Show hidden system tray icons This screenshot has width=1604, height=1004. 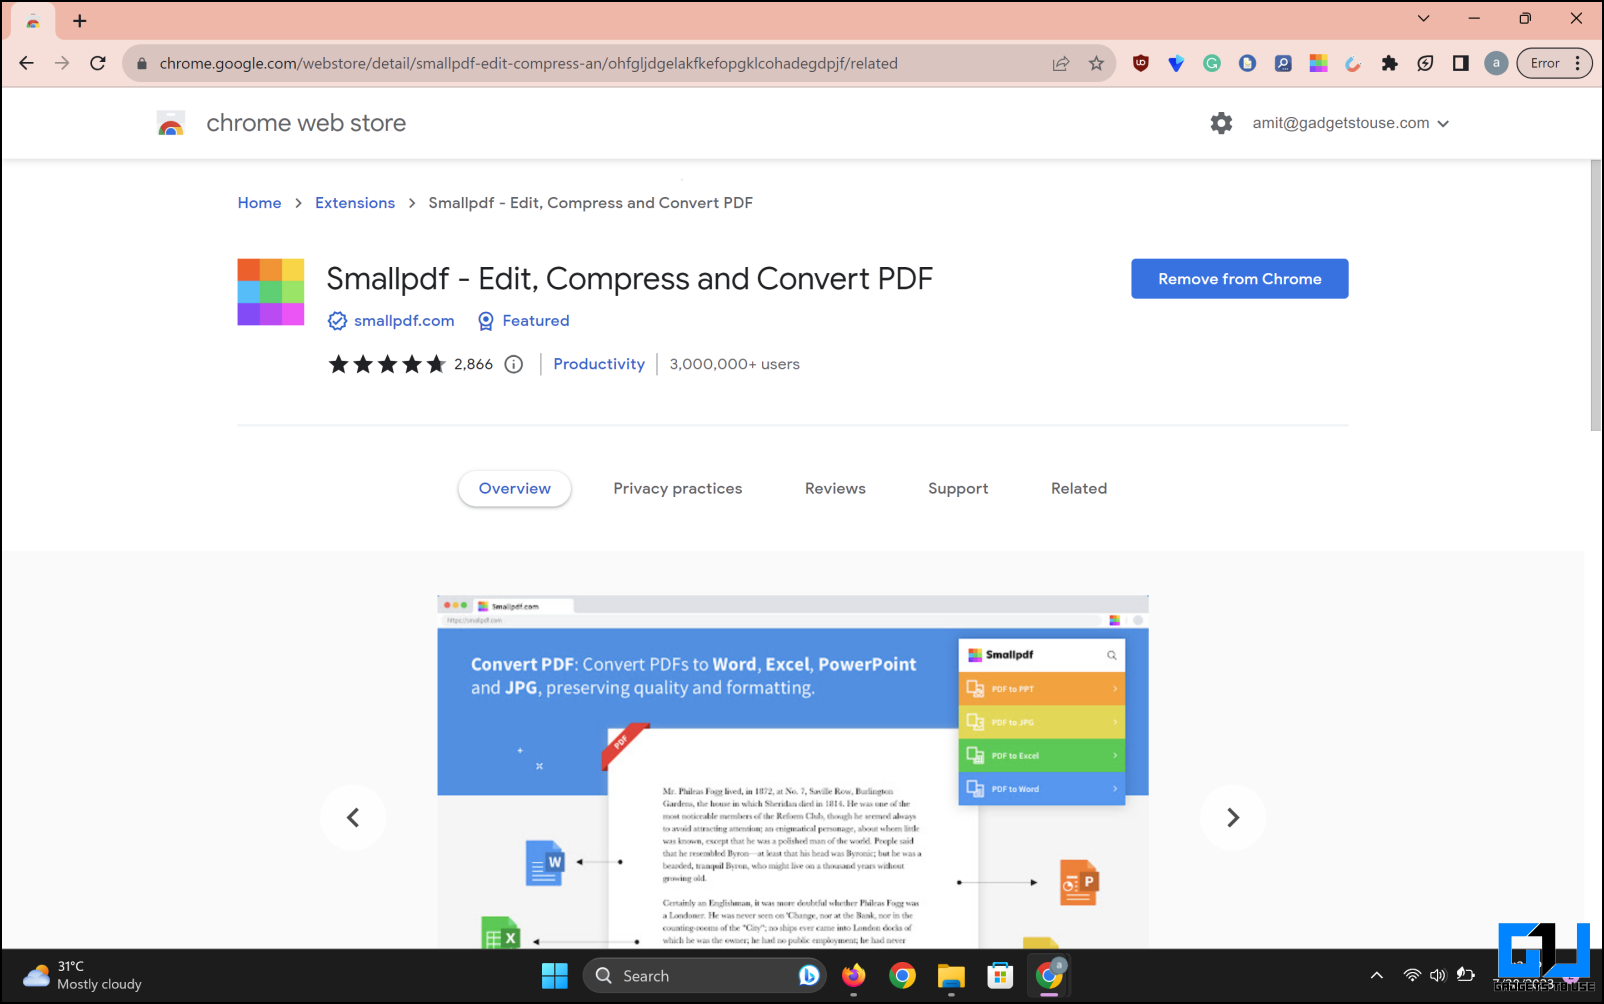pos(1377,975)
